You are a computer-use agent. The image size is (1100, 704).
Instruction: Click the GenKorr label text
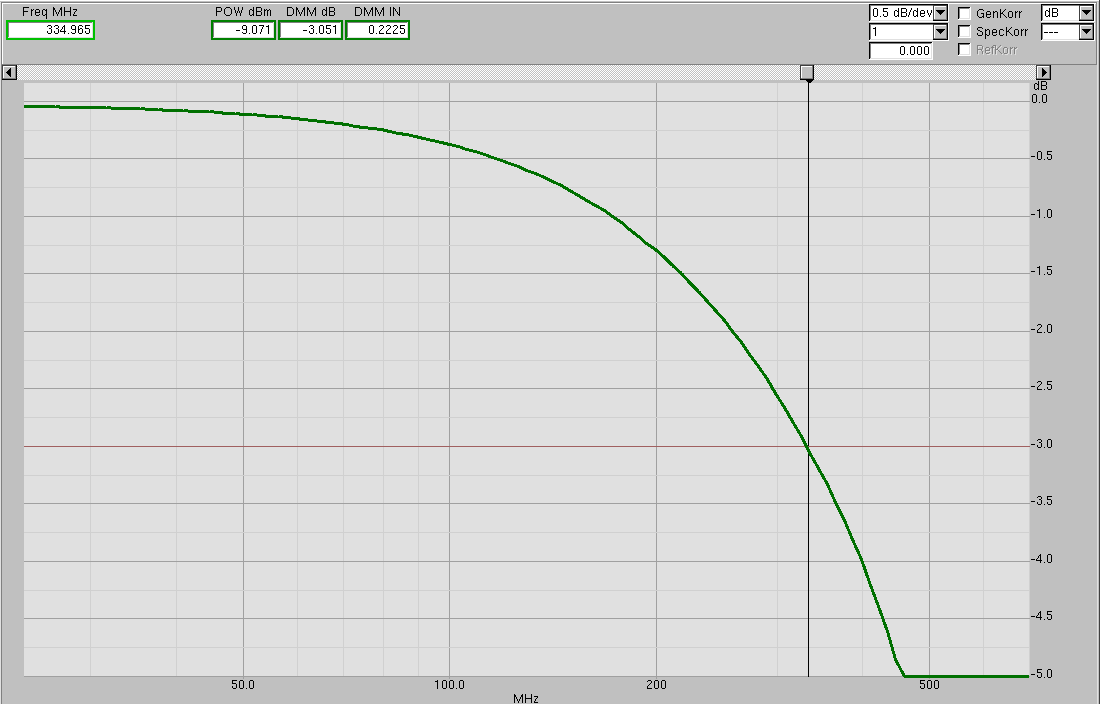pyautogui.click(x=999, y=13)
